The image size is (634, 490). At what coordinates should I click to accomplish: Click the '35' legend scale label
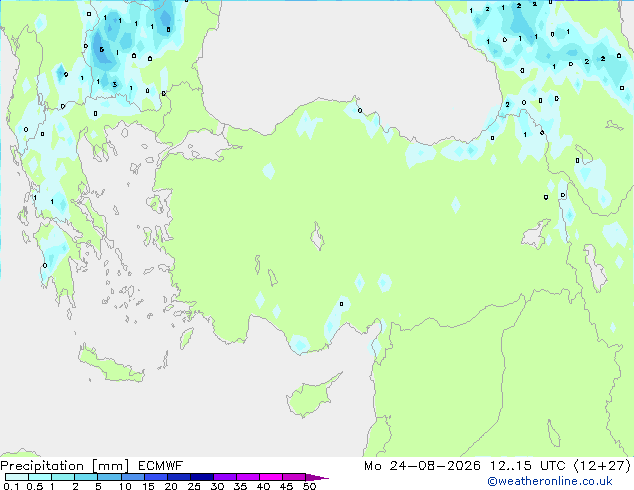click(x=240, y=486)
